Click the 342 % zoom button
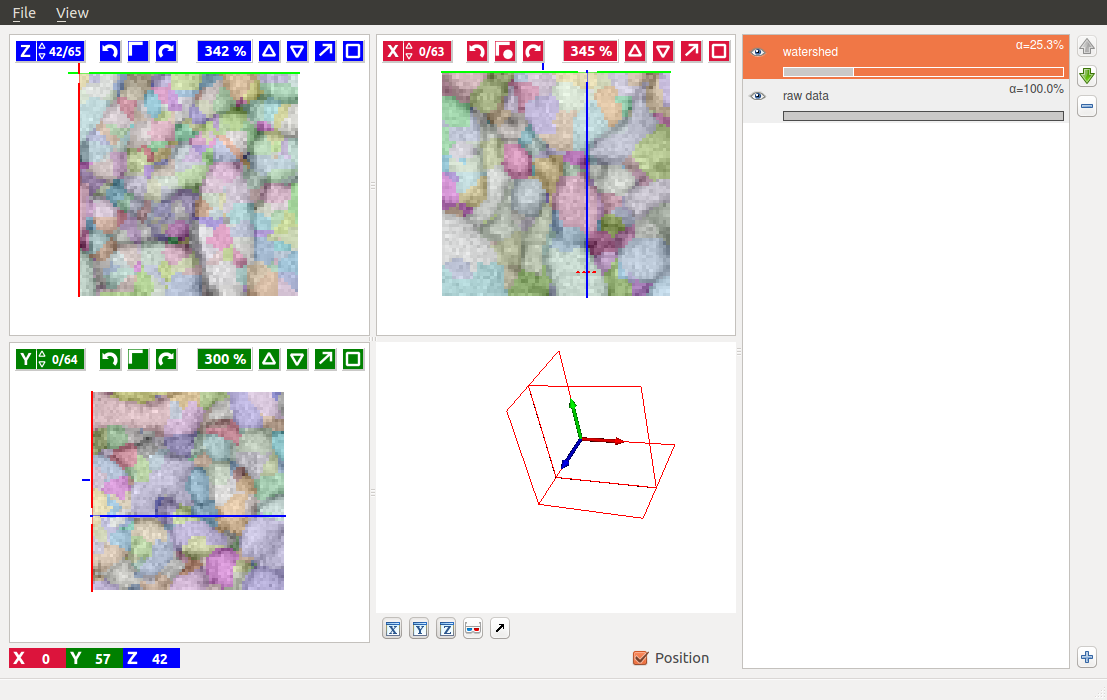The height and width of the screenshot is (700, 1107). click(224, 51)
